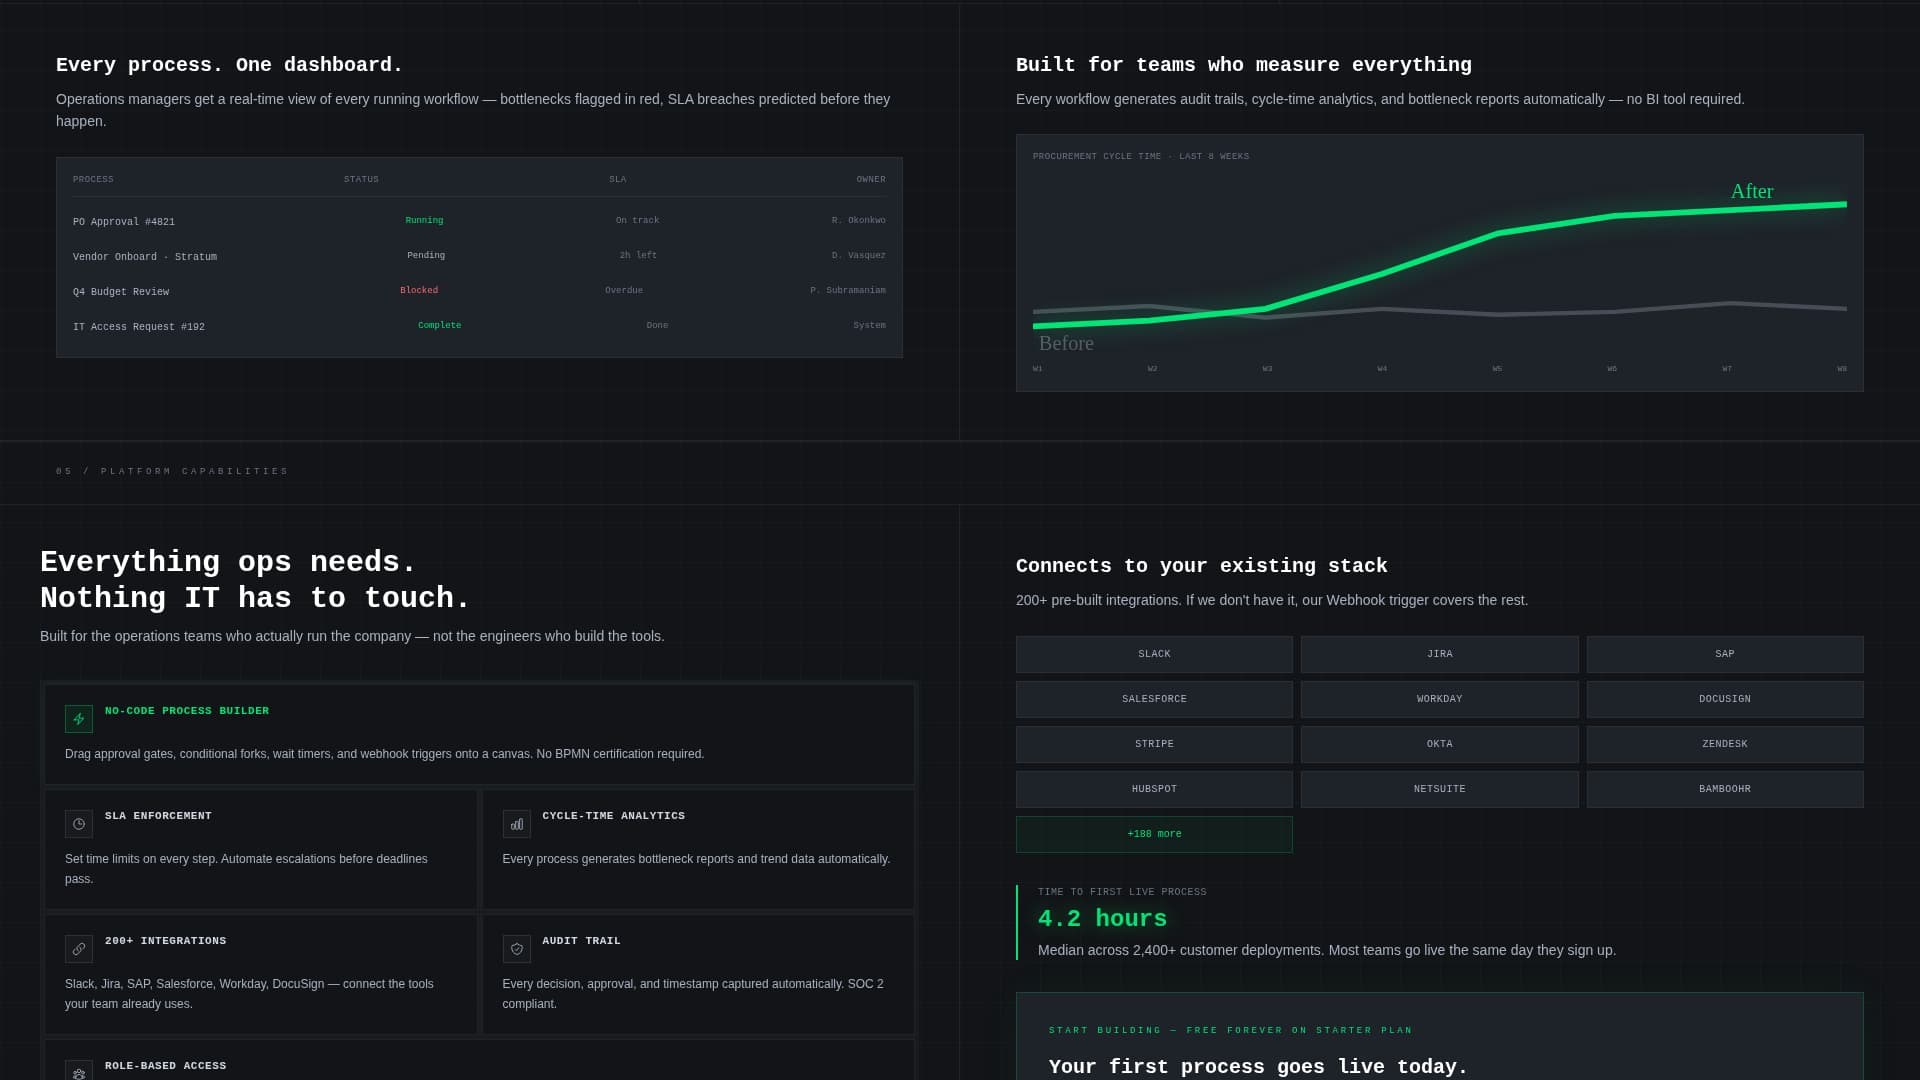This screenshot has width=1920, height=1080.
Task: Click the SAP integration tile
Action: [1724, 654]
